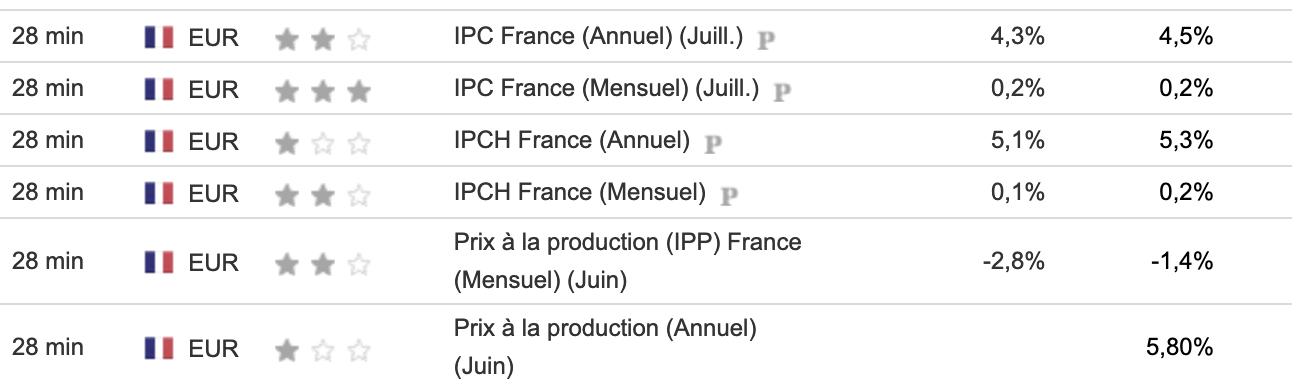Click the P icon next to IPCH France (Annuel)

point(713,143)
